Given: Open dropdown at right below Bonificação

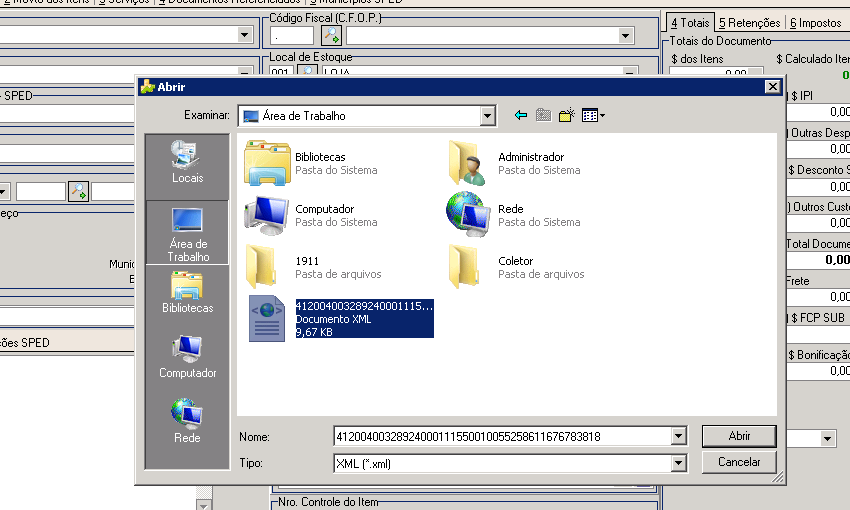Looking at the screenshot, I should point(827,438).
